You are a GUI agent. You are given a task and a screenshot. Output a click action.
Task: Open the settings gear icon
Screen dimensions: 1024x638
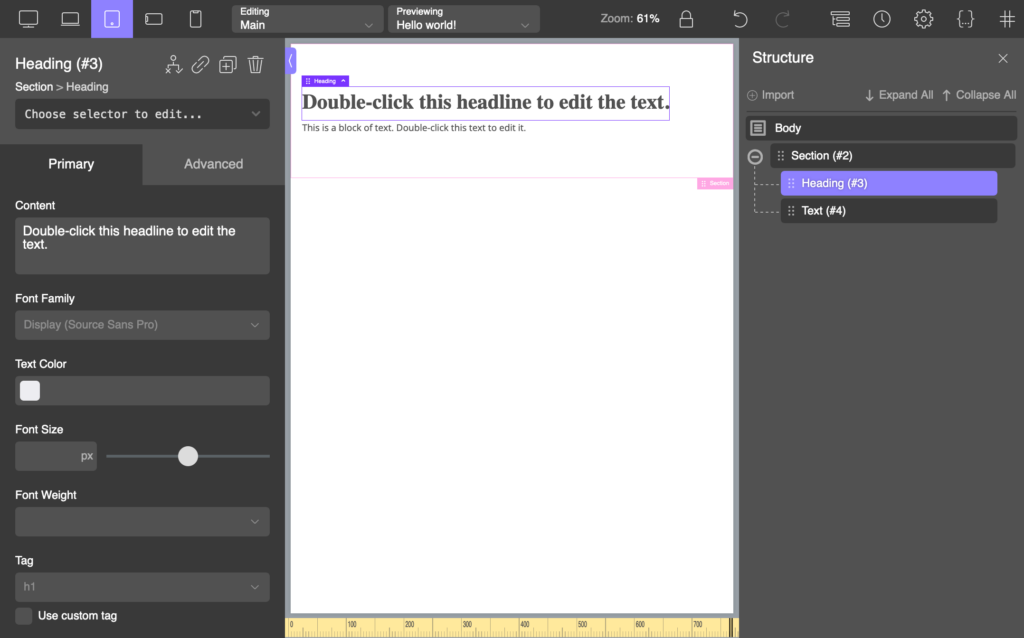point(923,19)
